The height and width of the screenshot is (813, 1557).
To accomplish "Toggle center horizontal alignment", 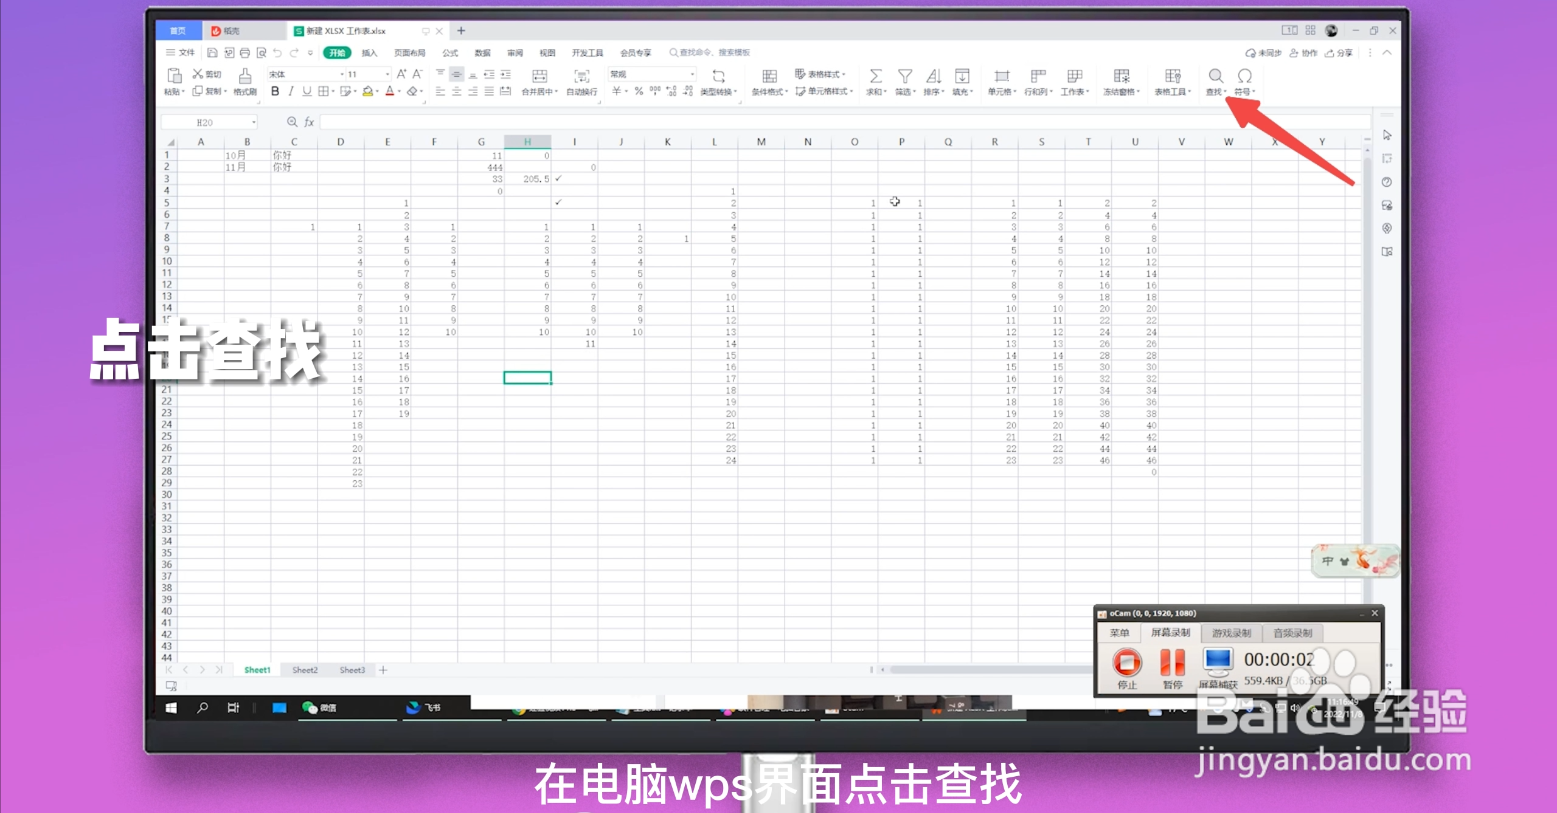I will click(456, 91).
